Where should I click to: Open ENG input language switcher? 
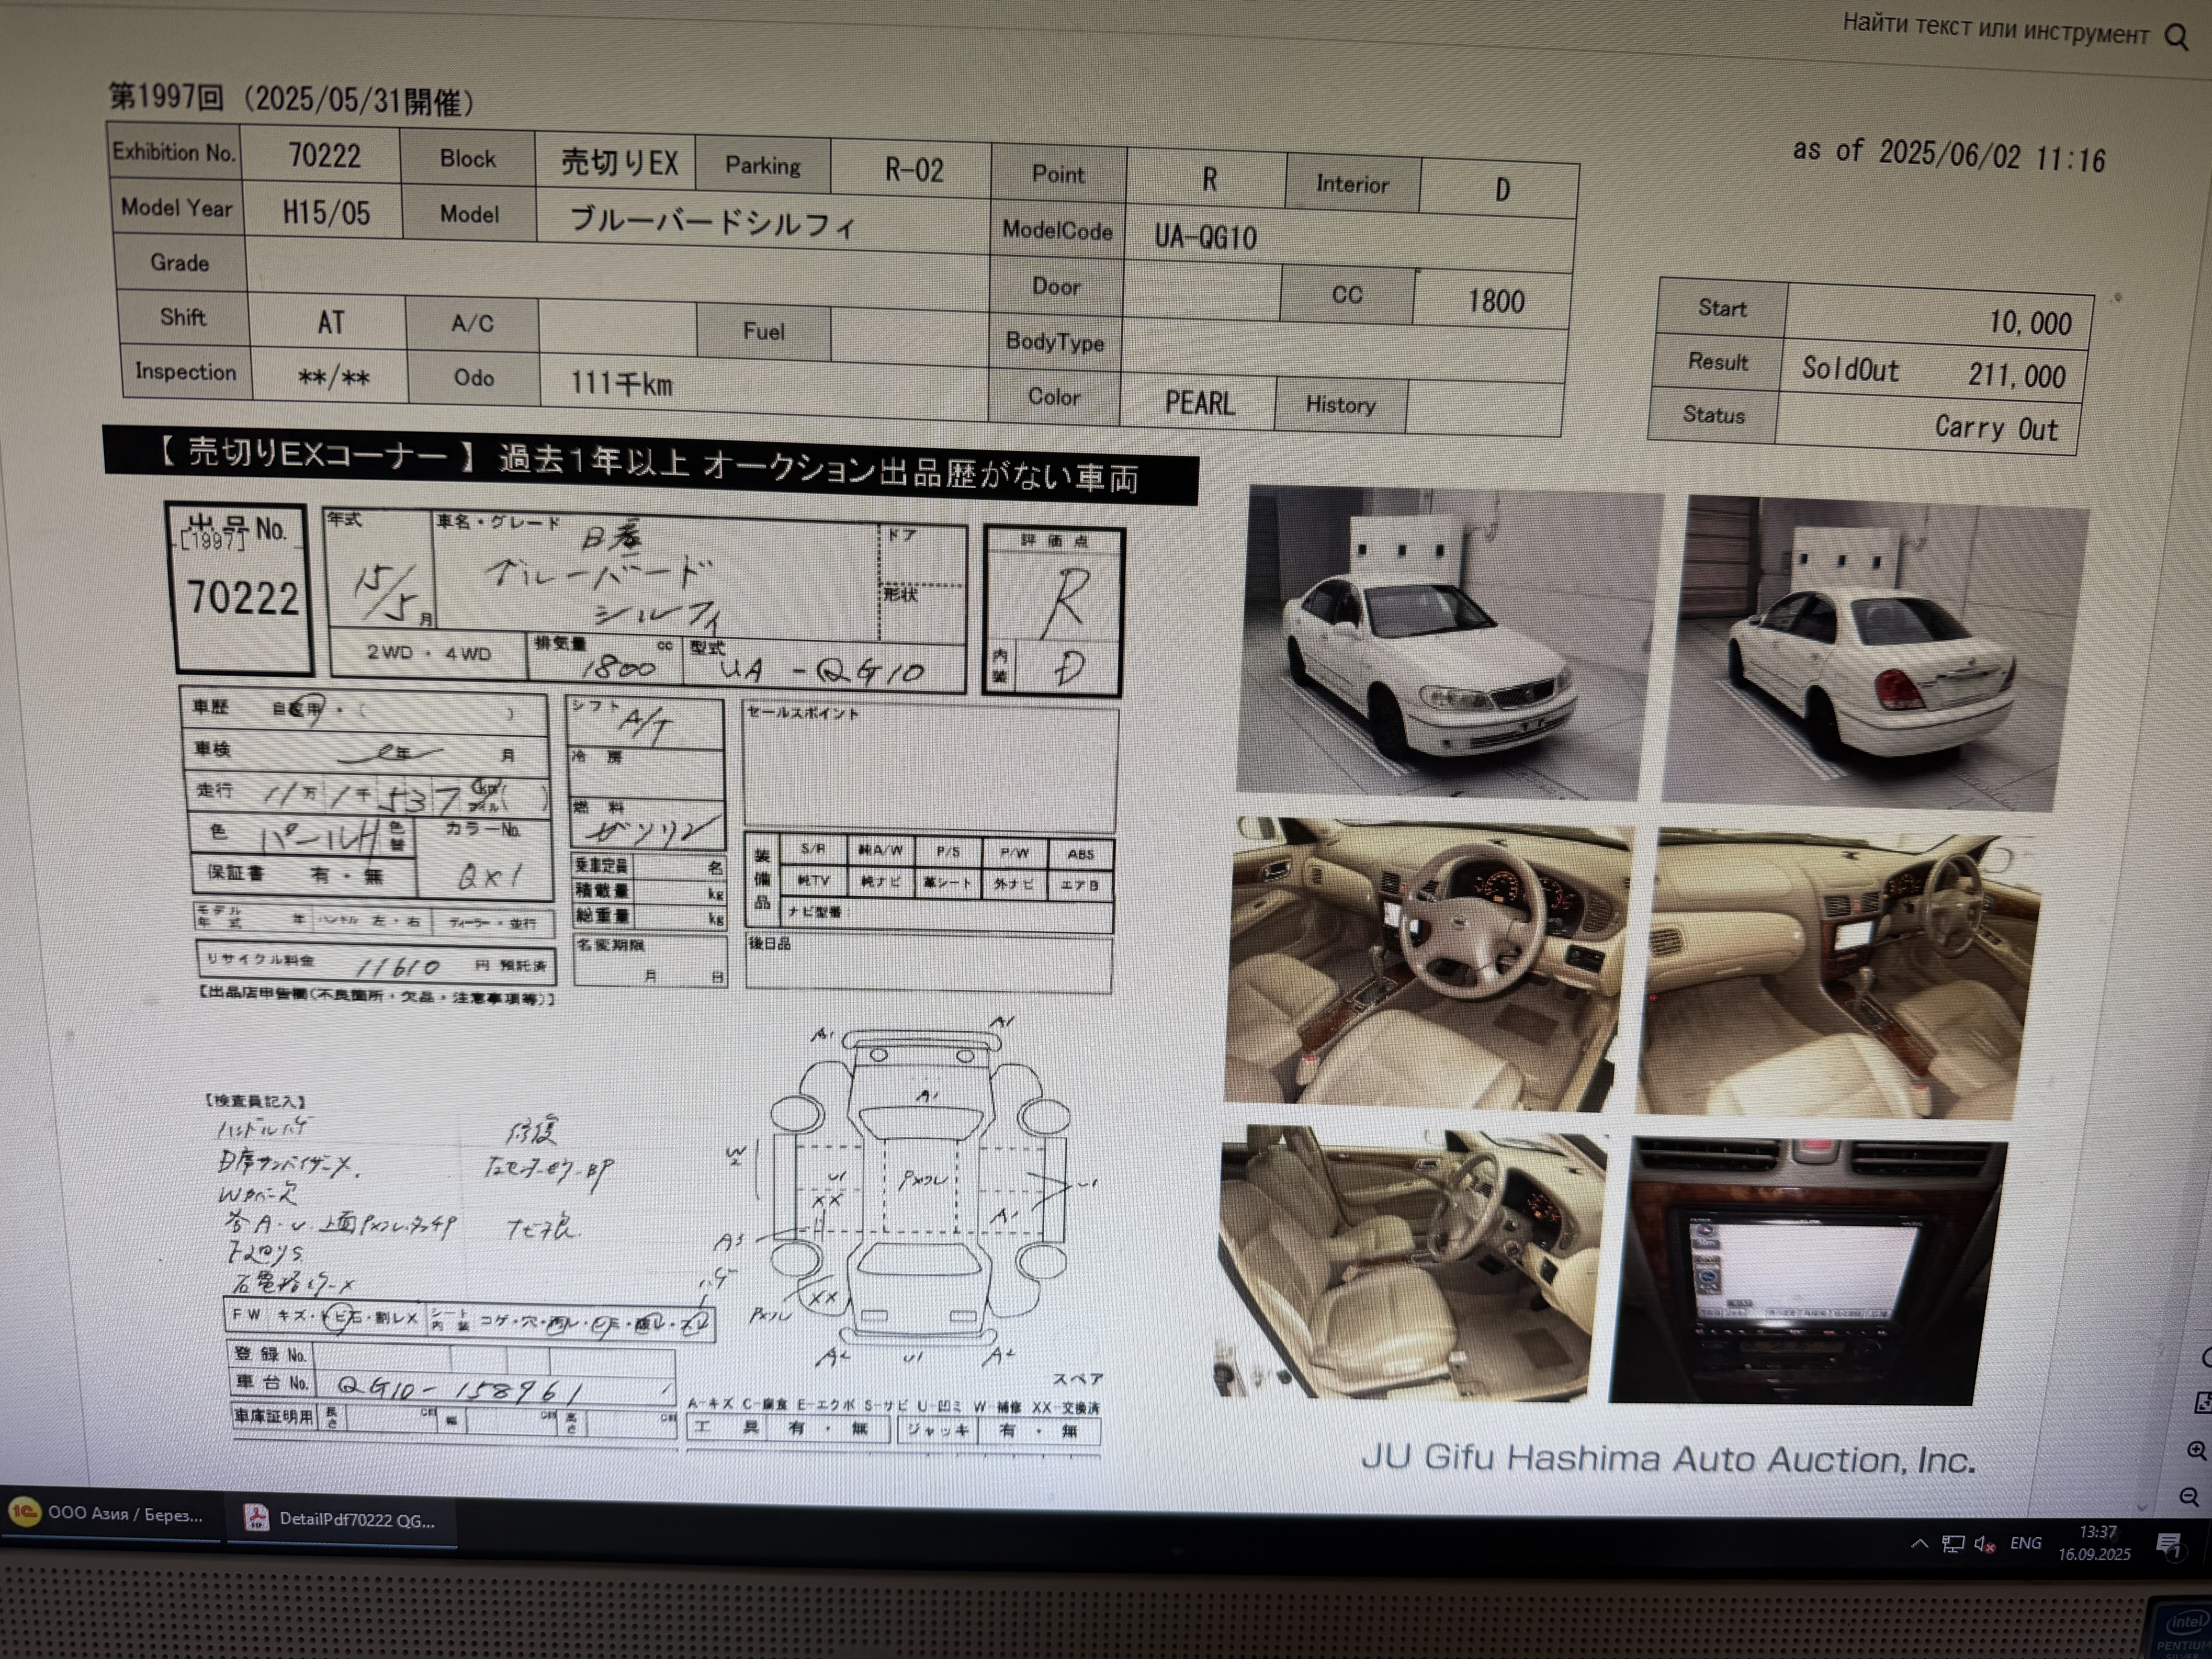(2026, 1543)
